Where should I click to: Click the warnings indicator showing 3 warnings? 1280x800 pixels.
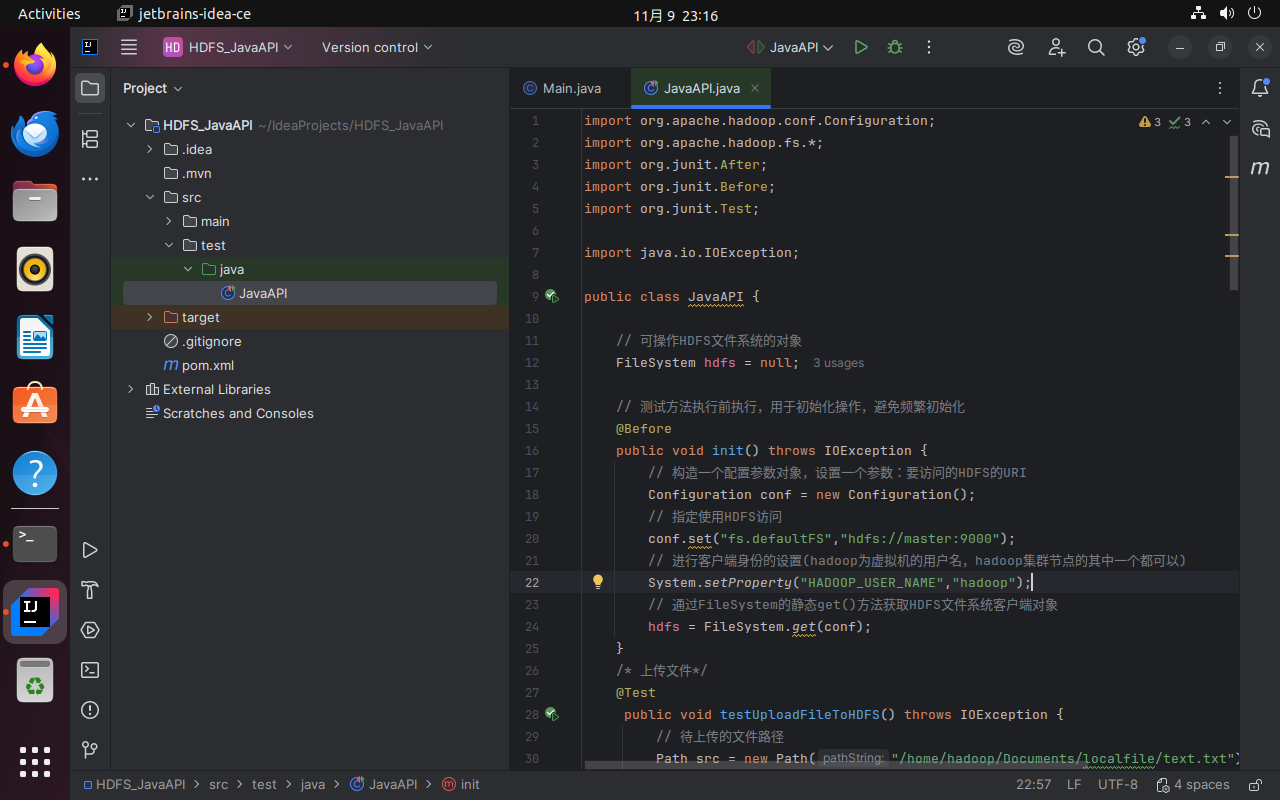[x=1150, y=122]
